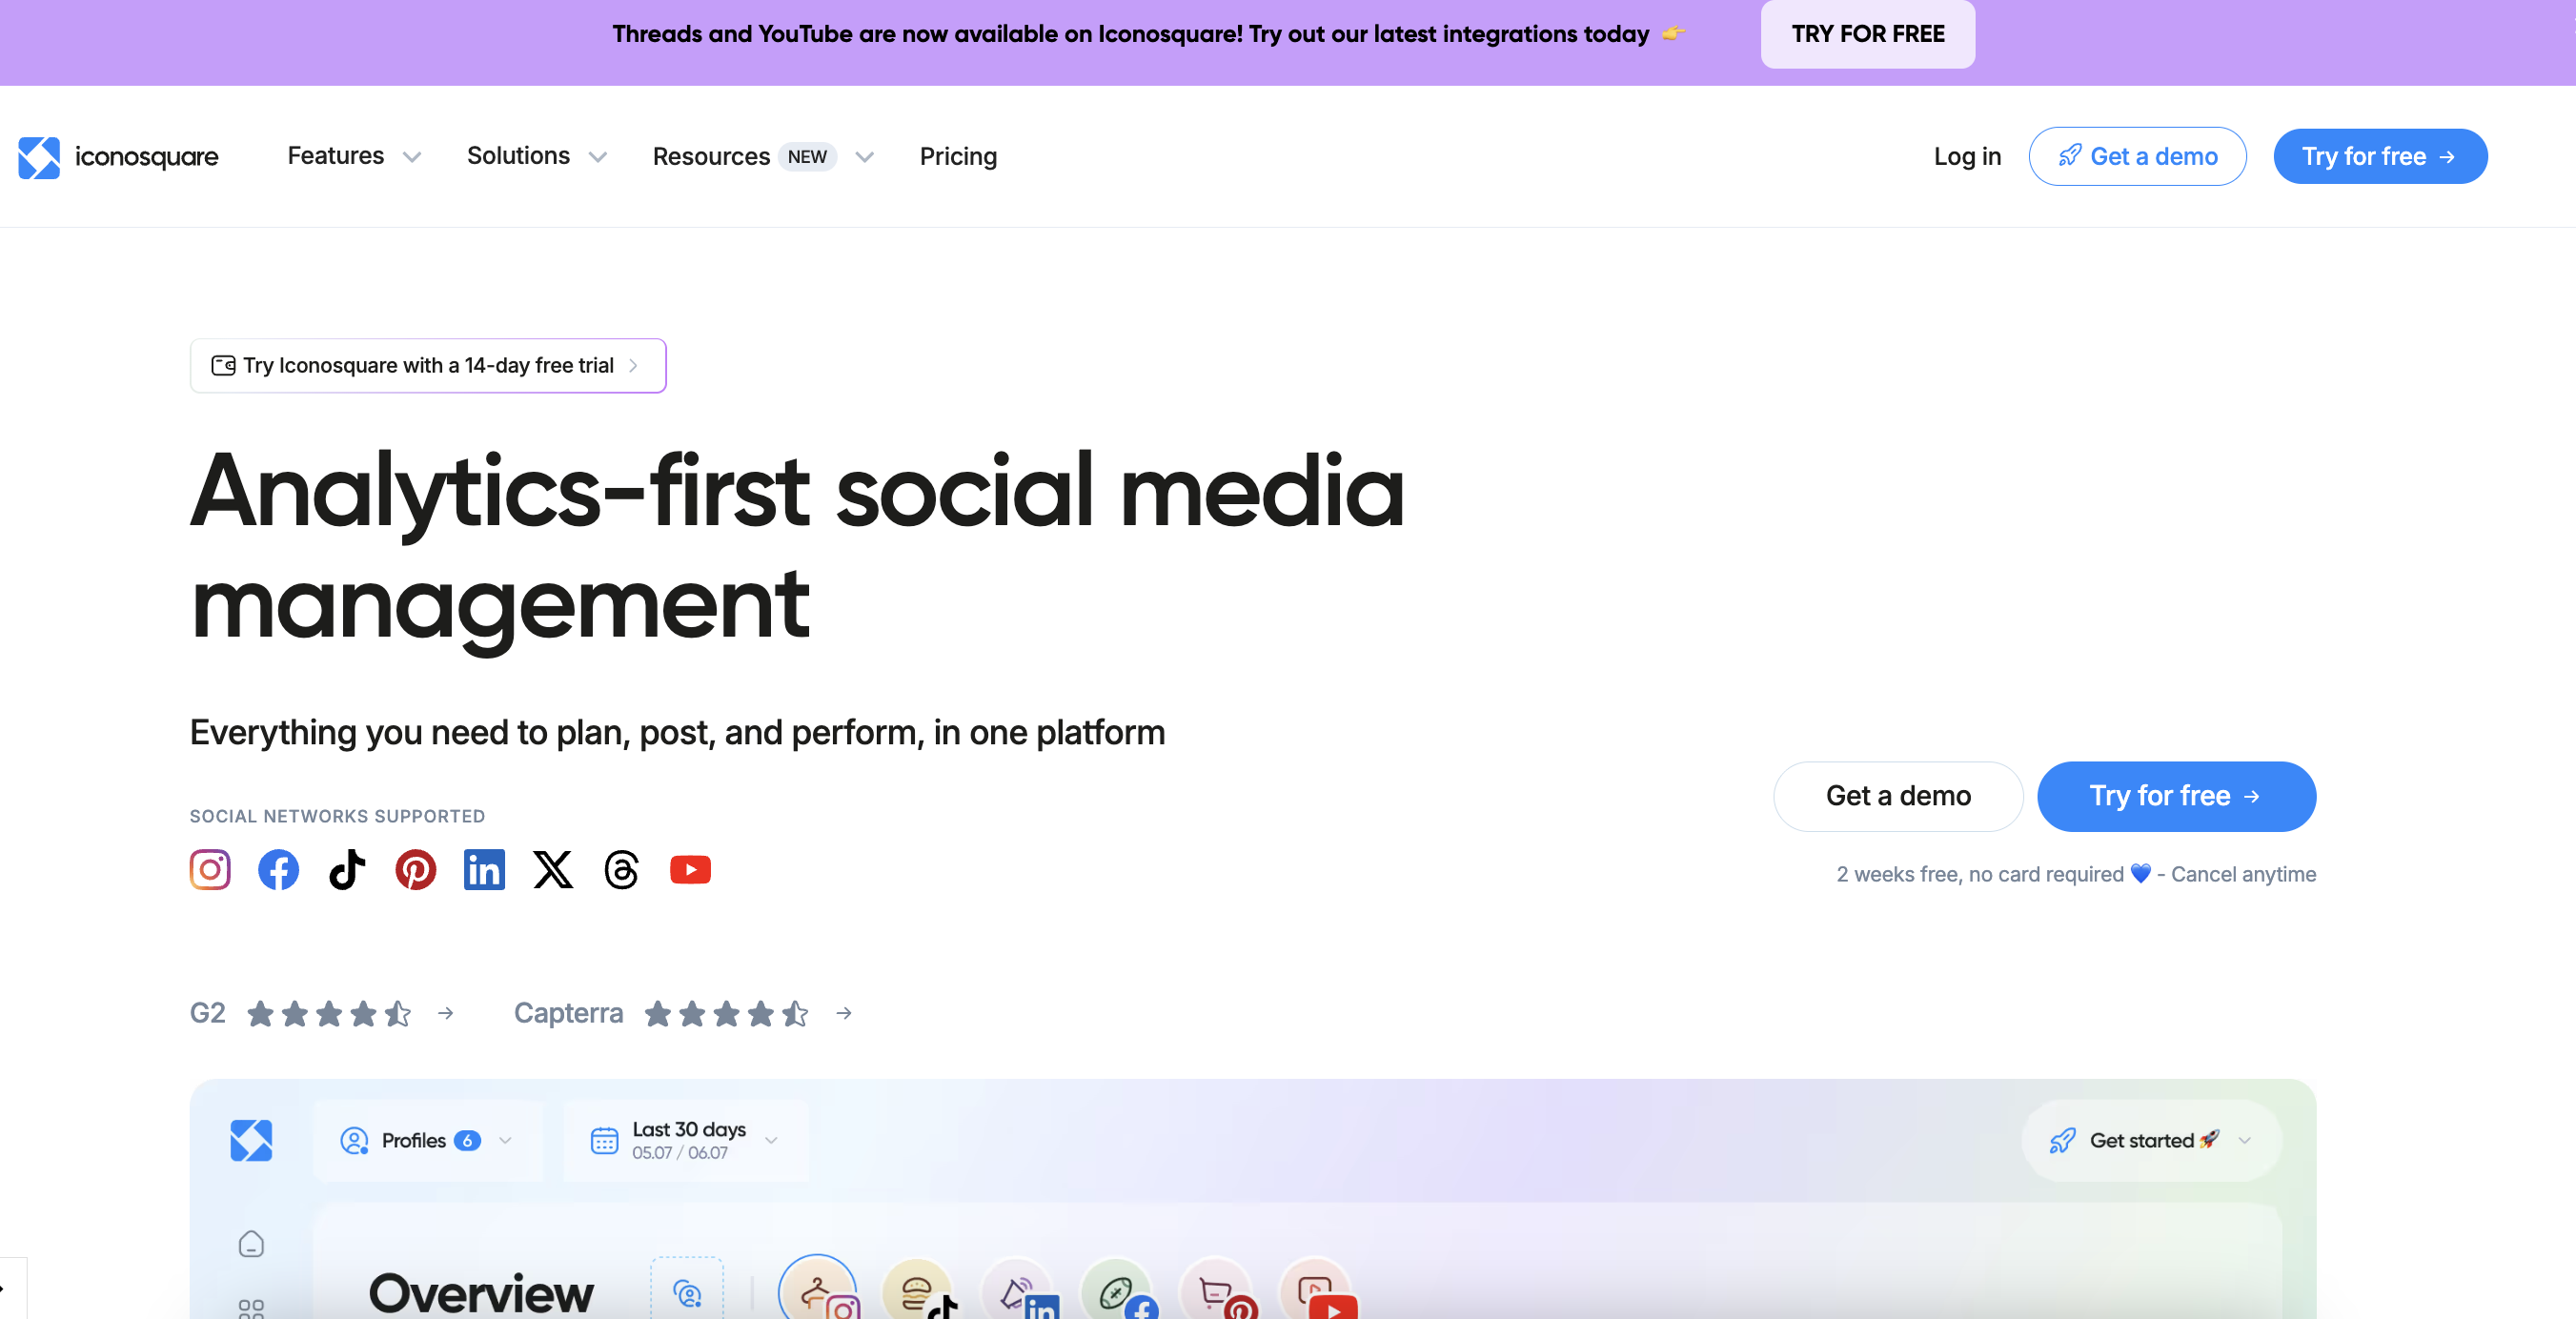Click hero Get a demo button
Viewport: 2576px width, 1319px height.
coord(1897,795)
